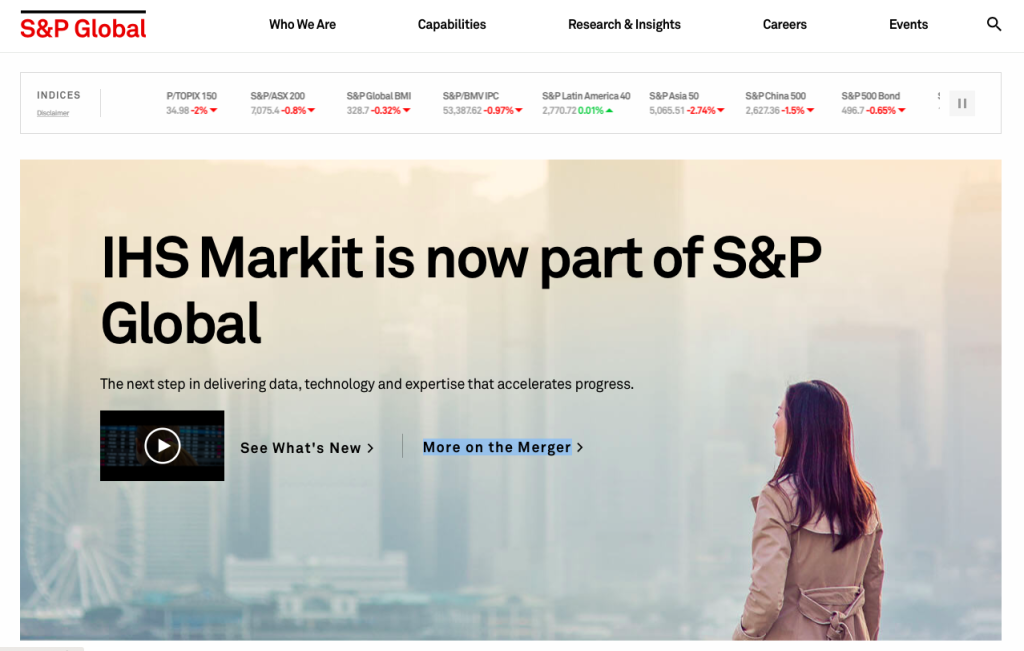Select the P/TOPIX 150 index name
Screen dimensions: 1024x651
click(191, 96)
